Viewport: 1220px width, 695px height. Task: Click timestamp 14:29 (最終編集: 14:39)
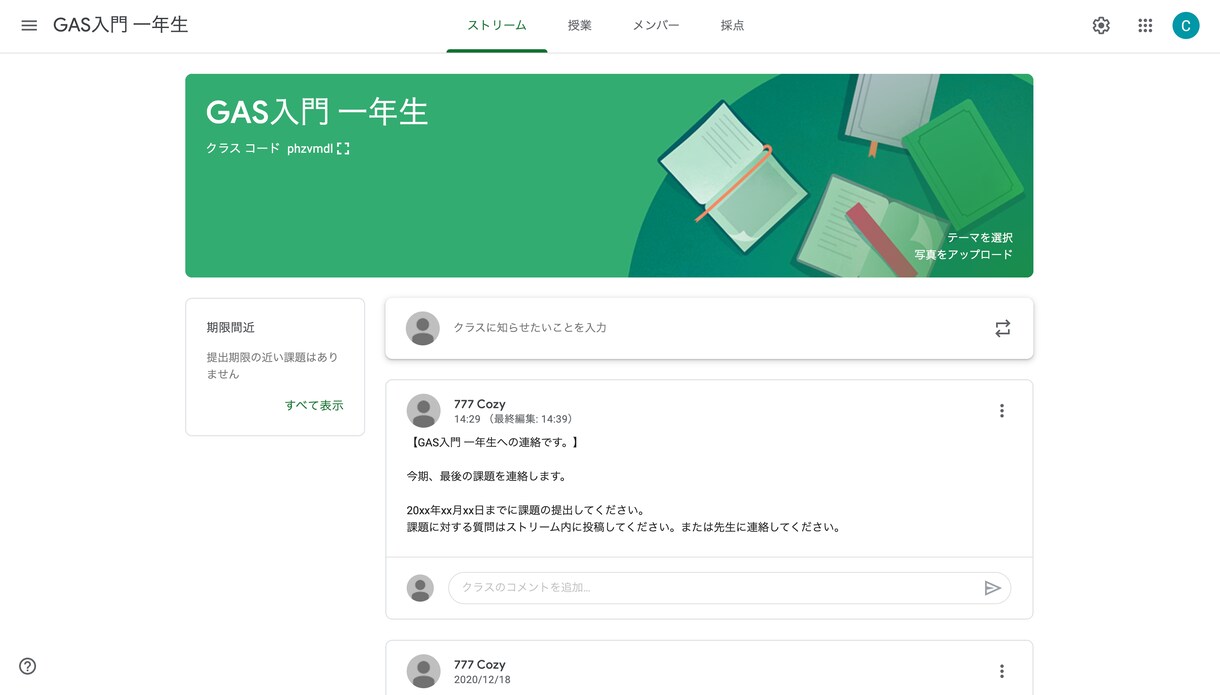tap(514, 419)
